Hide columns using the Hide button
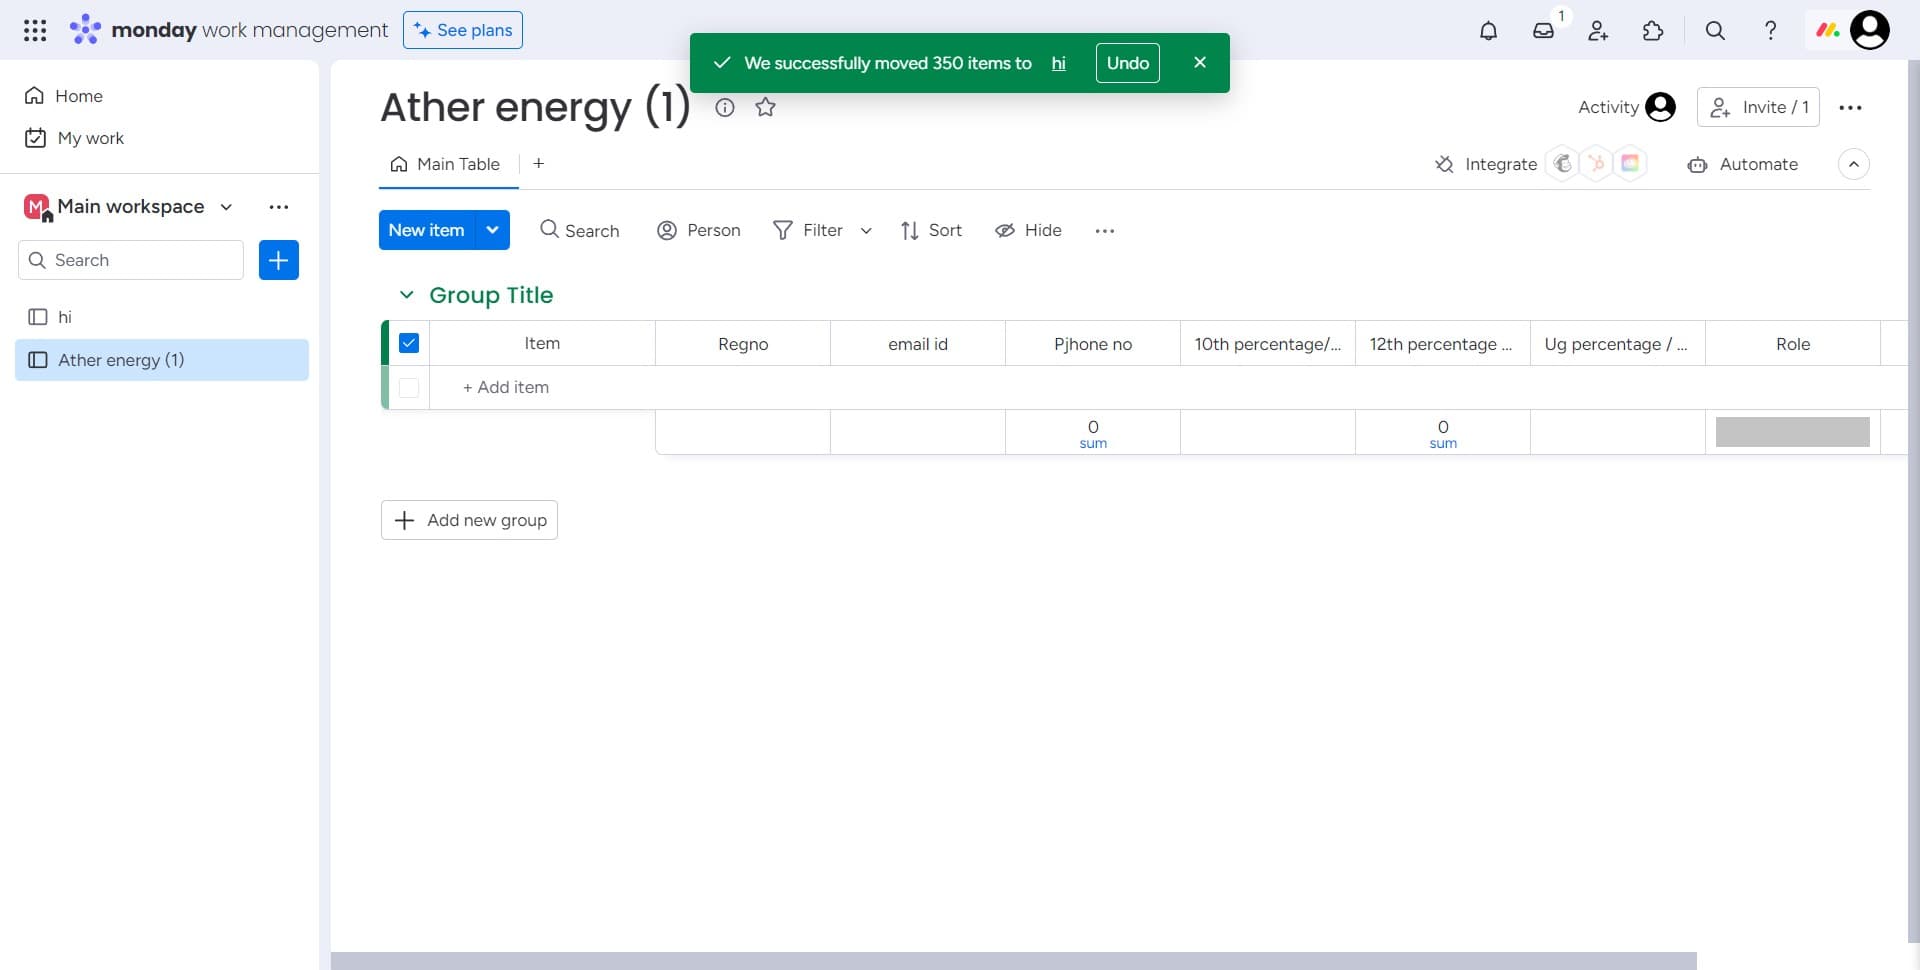 (1028, 230)
